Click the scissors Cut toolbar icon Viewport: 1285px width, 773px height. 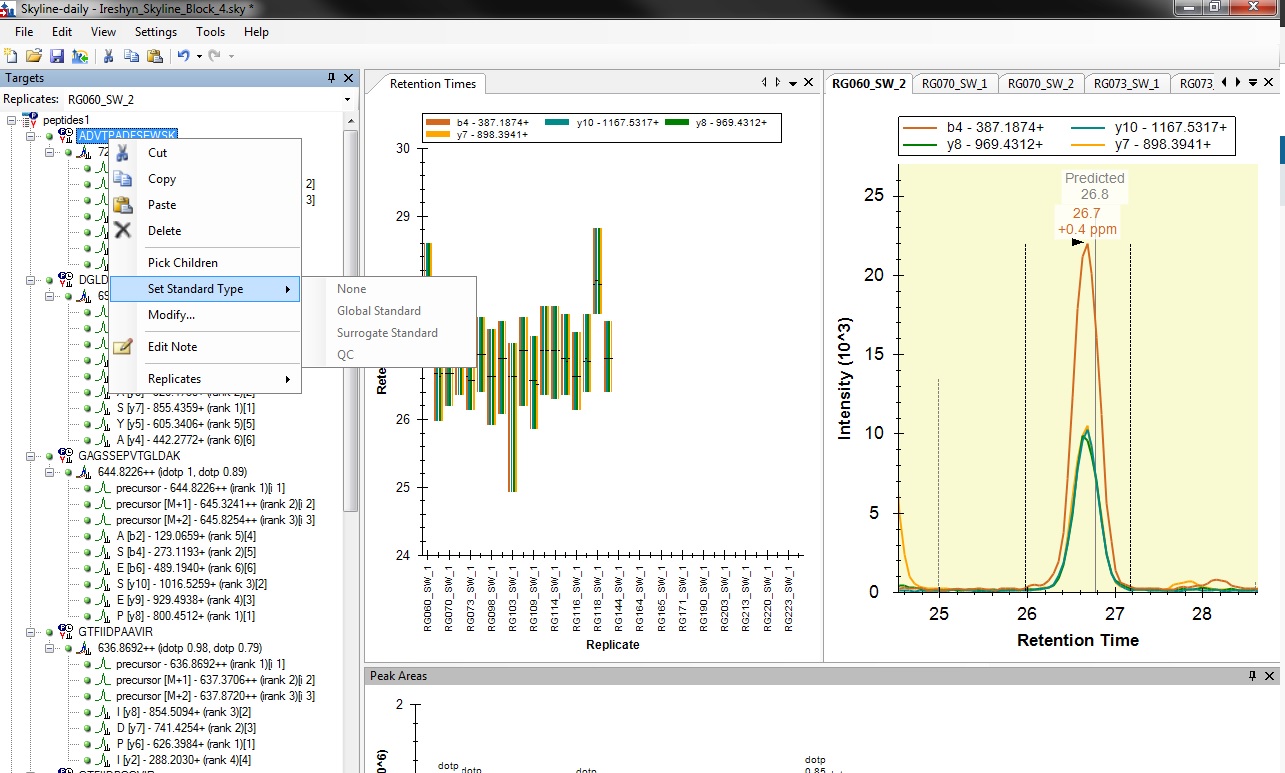point(109,56)
